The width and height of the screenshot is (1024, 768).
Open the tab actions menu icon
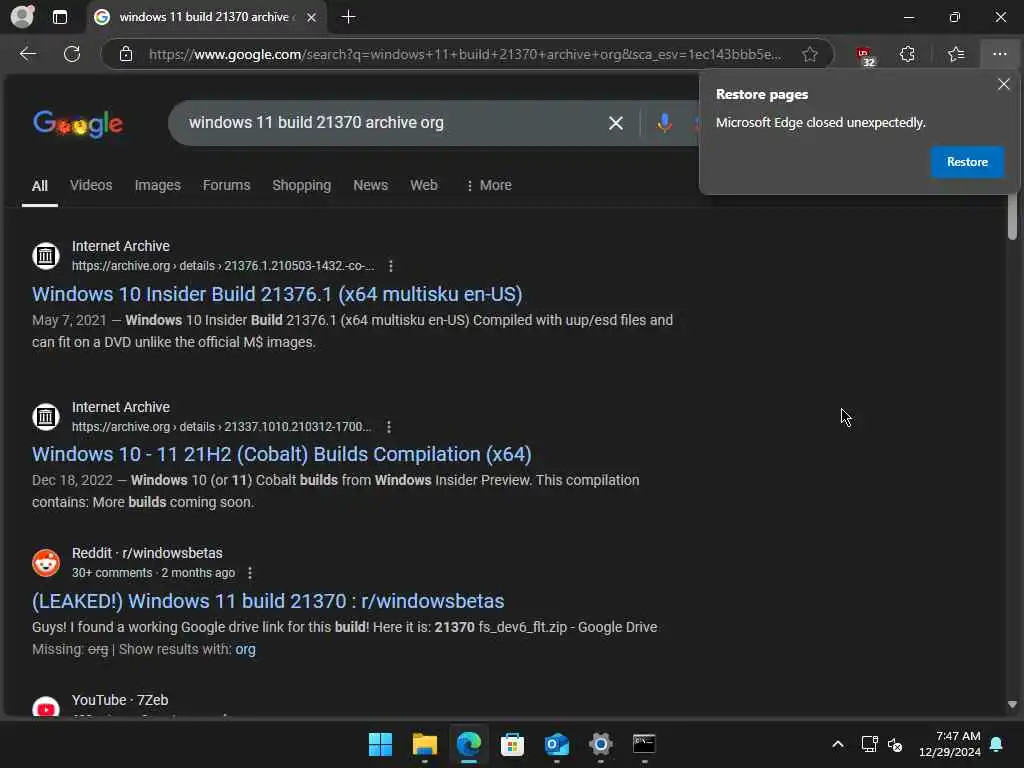59,17
